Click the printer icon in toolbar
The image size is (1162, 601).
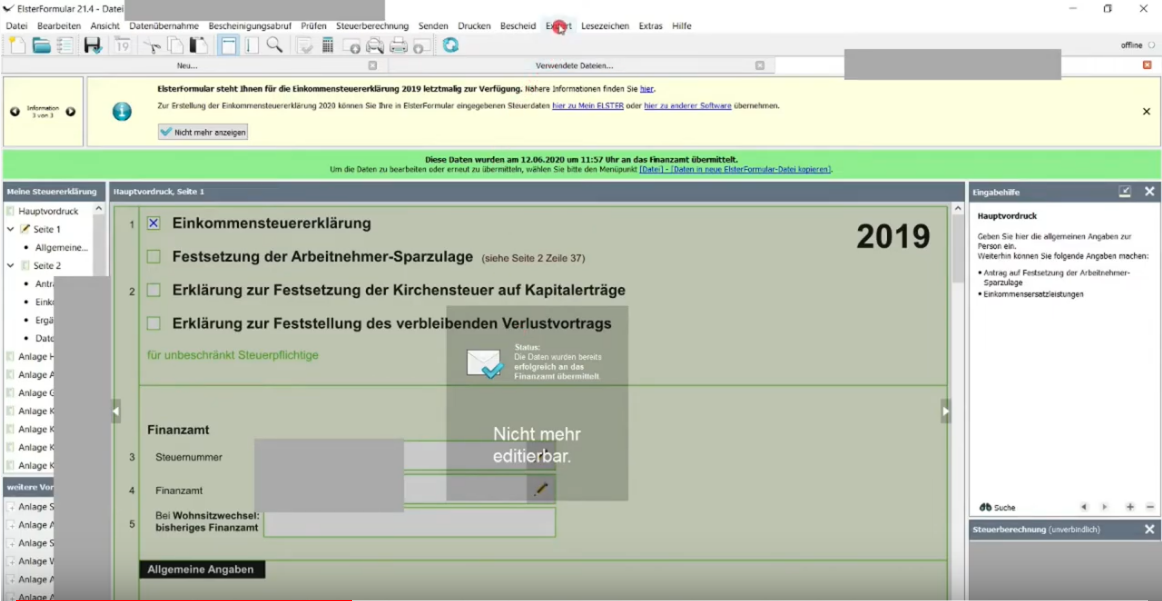[399, 45]
